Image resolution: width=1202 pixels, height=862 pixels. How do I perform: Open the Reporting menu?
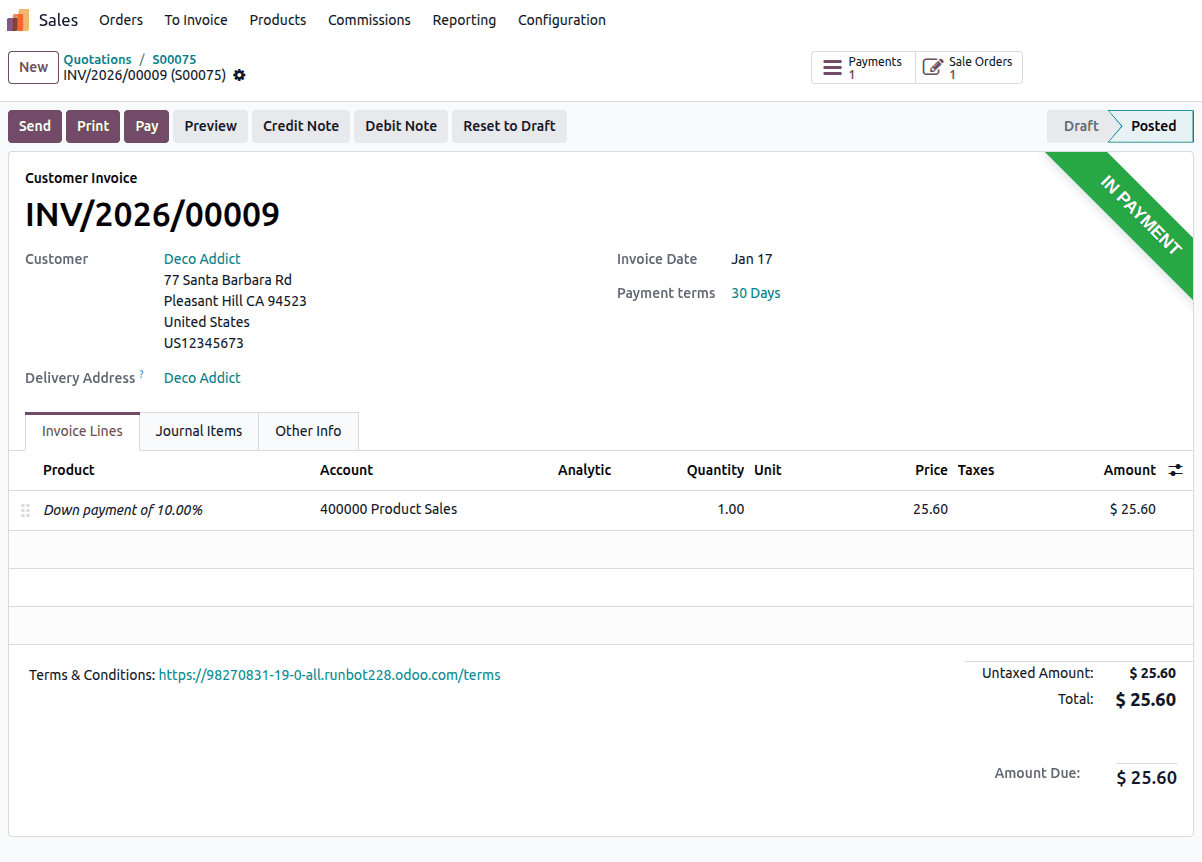click(464, 20)
